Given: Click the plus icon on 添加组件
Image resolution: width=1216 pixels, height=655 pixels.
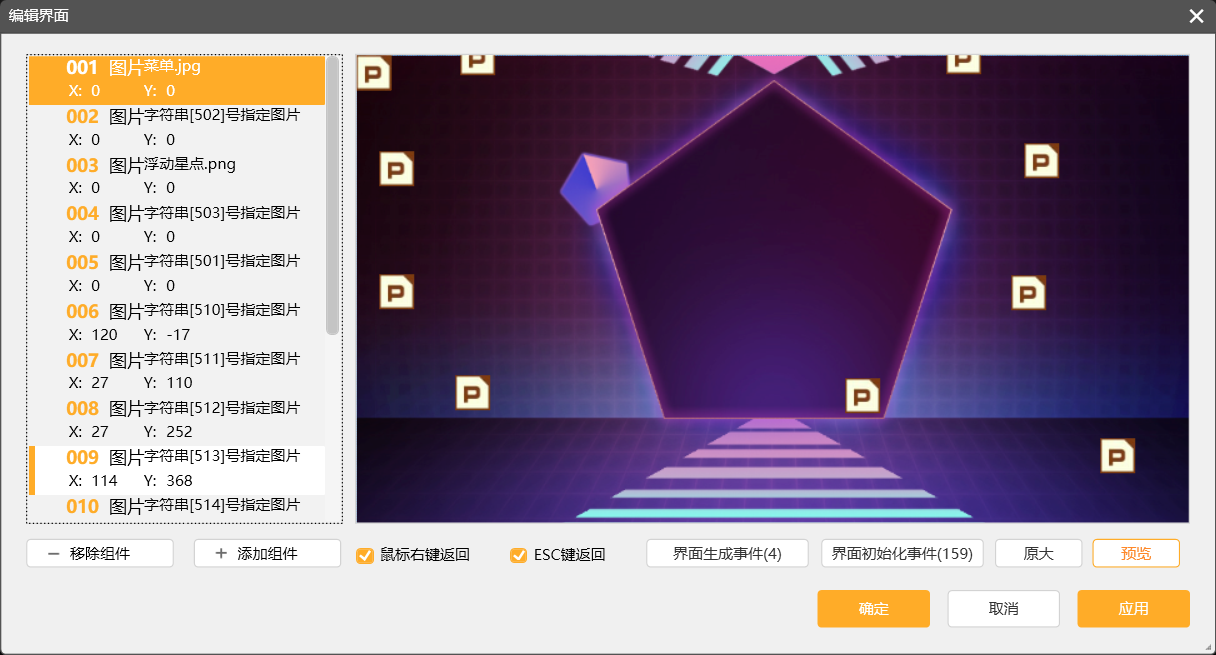Looking at the screenshot, I should click(x=221, y=554).
